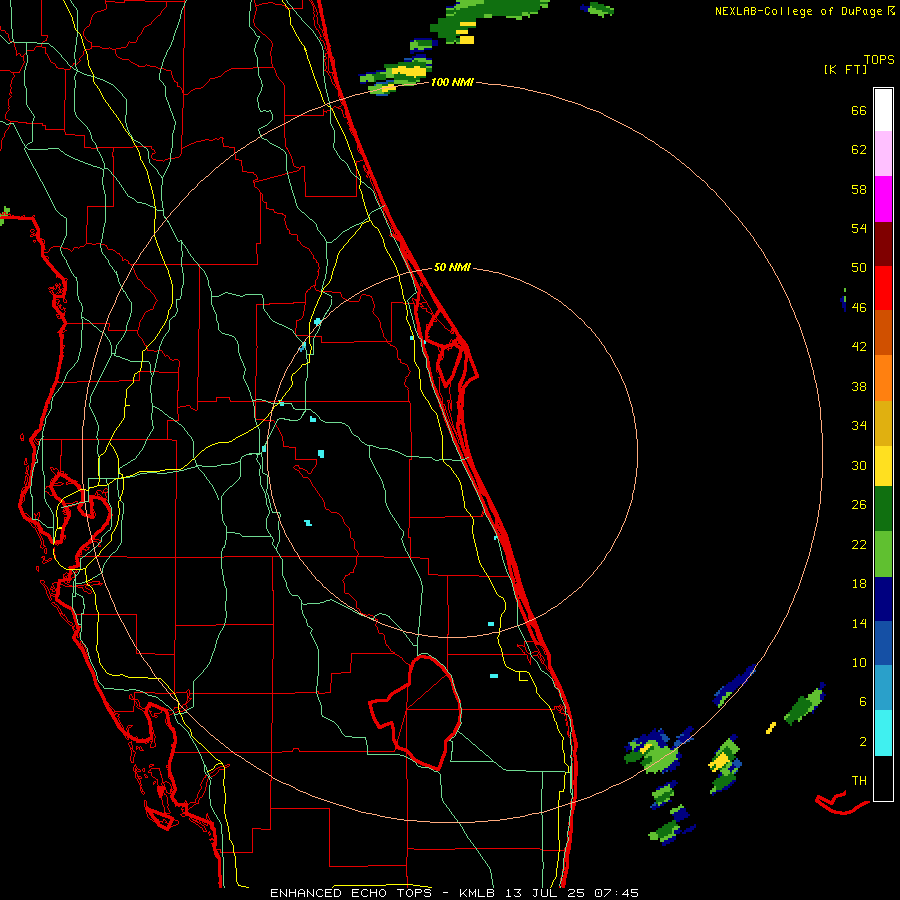Screen dimensions: 900x900
Task: Click the 50 legend value
Action: coord(859,268)
